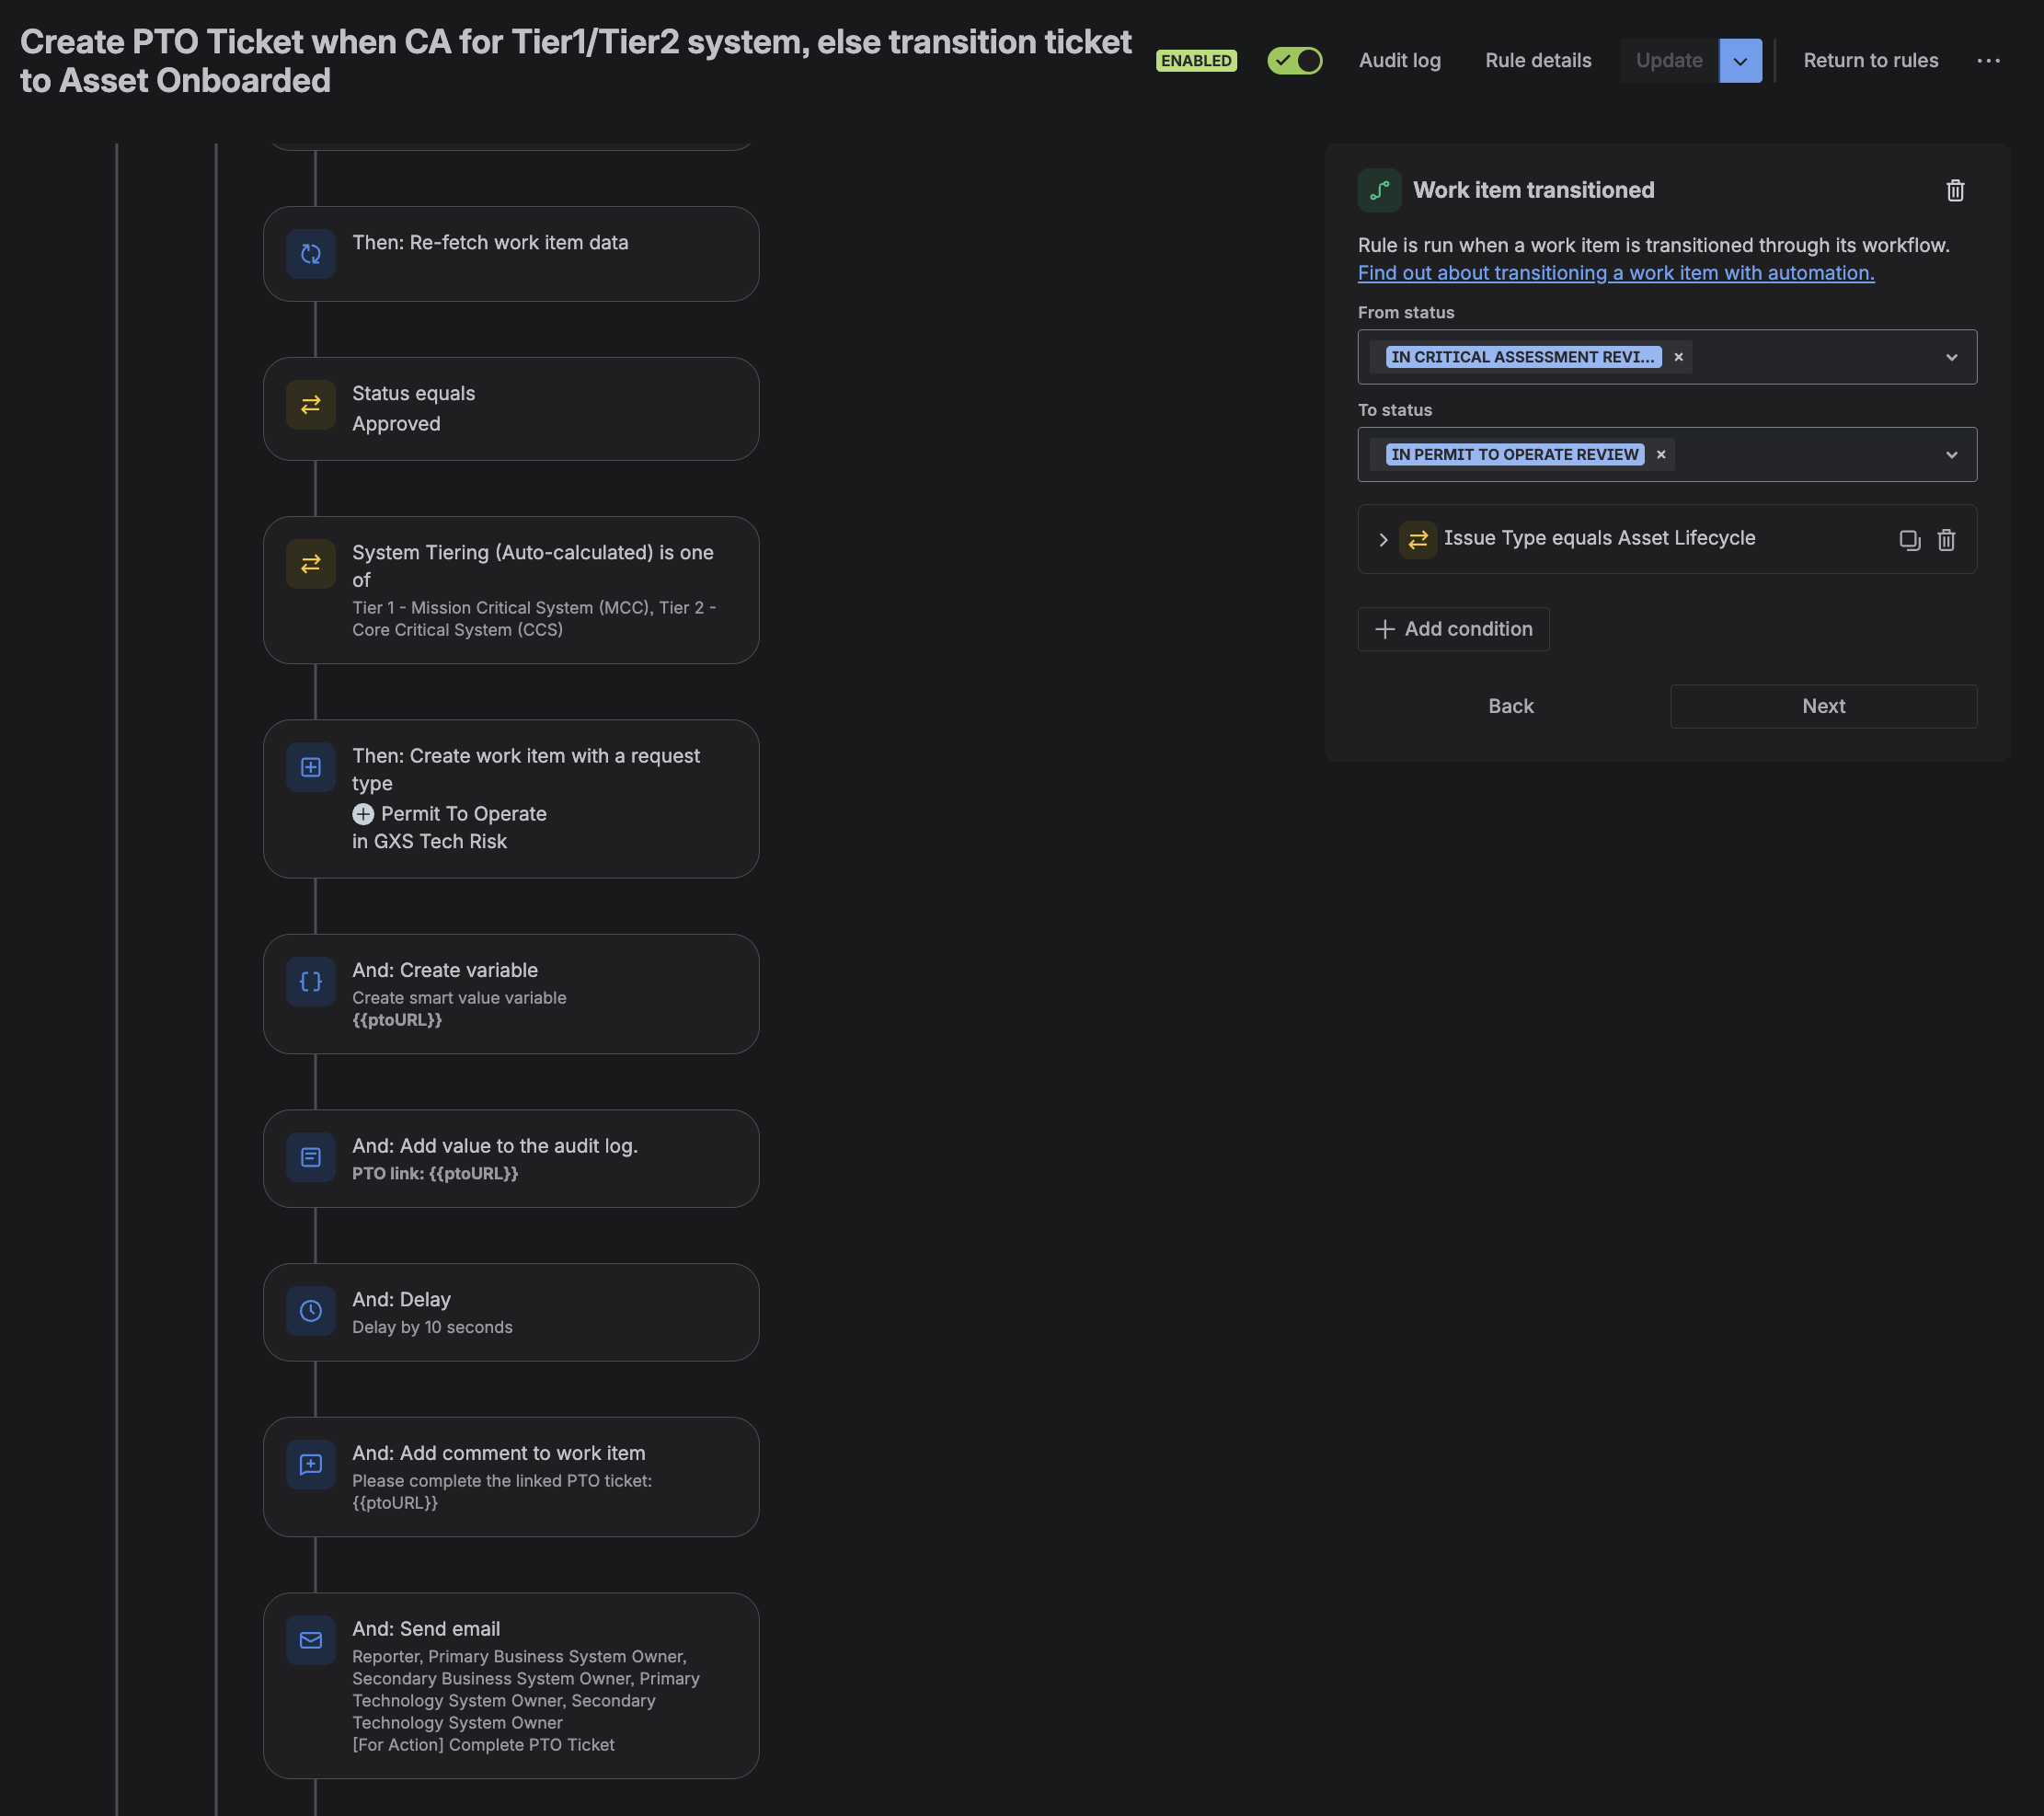Viewport: 2044px width, 1816px height.
Task: Click the rule title heading
Action: [575, 61]
